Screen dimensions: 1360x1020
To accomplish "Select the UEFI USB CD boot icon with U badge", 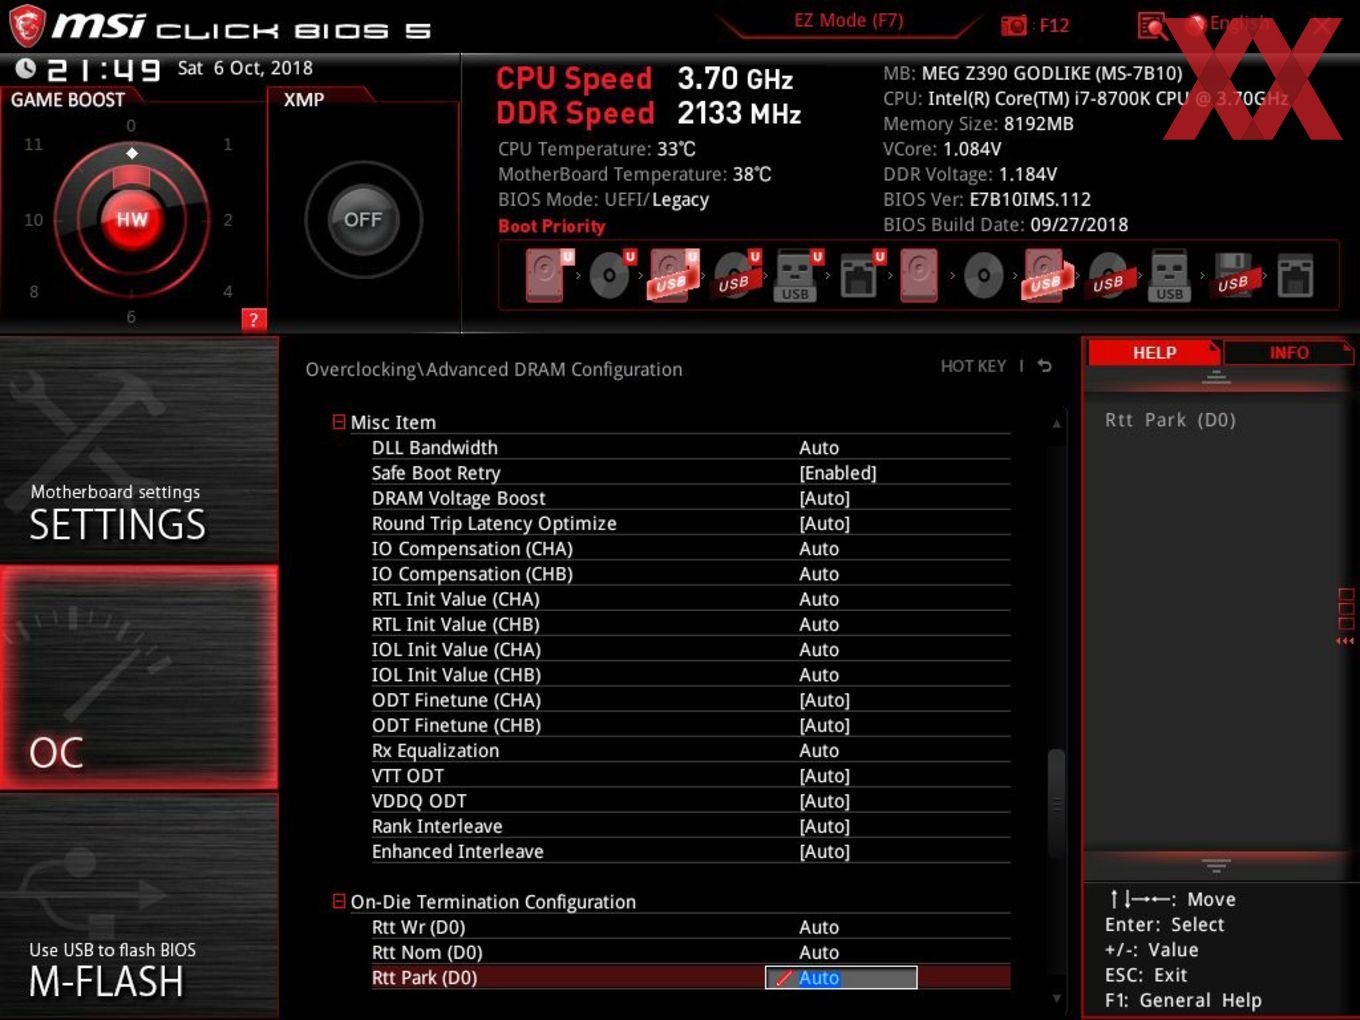I will [x=736, y=275].
